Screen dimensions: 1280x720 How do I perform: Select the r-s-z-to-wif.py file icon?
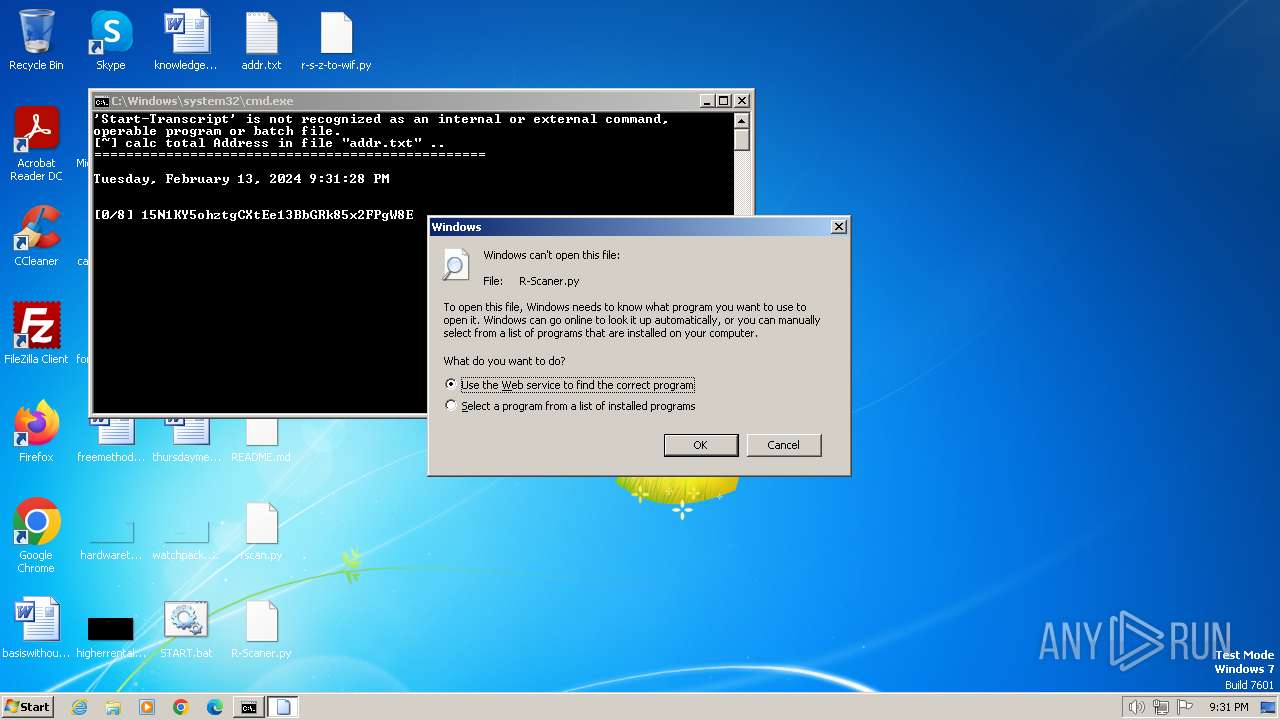pos(336,40)
